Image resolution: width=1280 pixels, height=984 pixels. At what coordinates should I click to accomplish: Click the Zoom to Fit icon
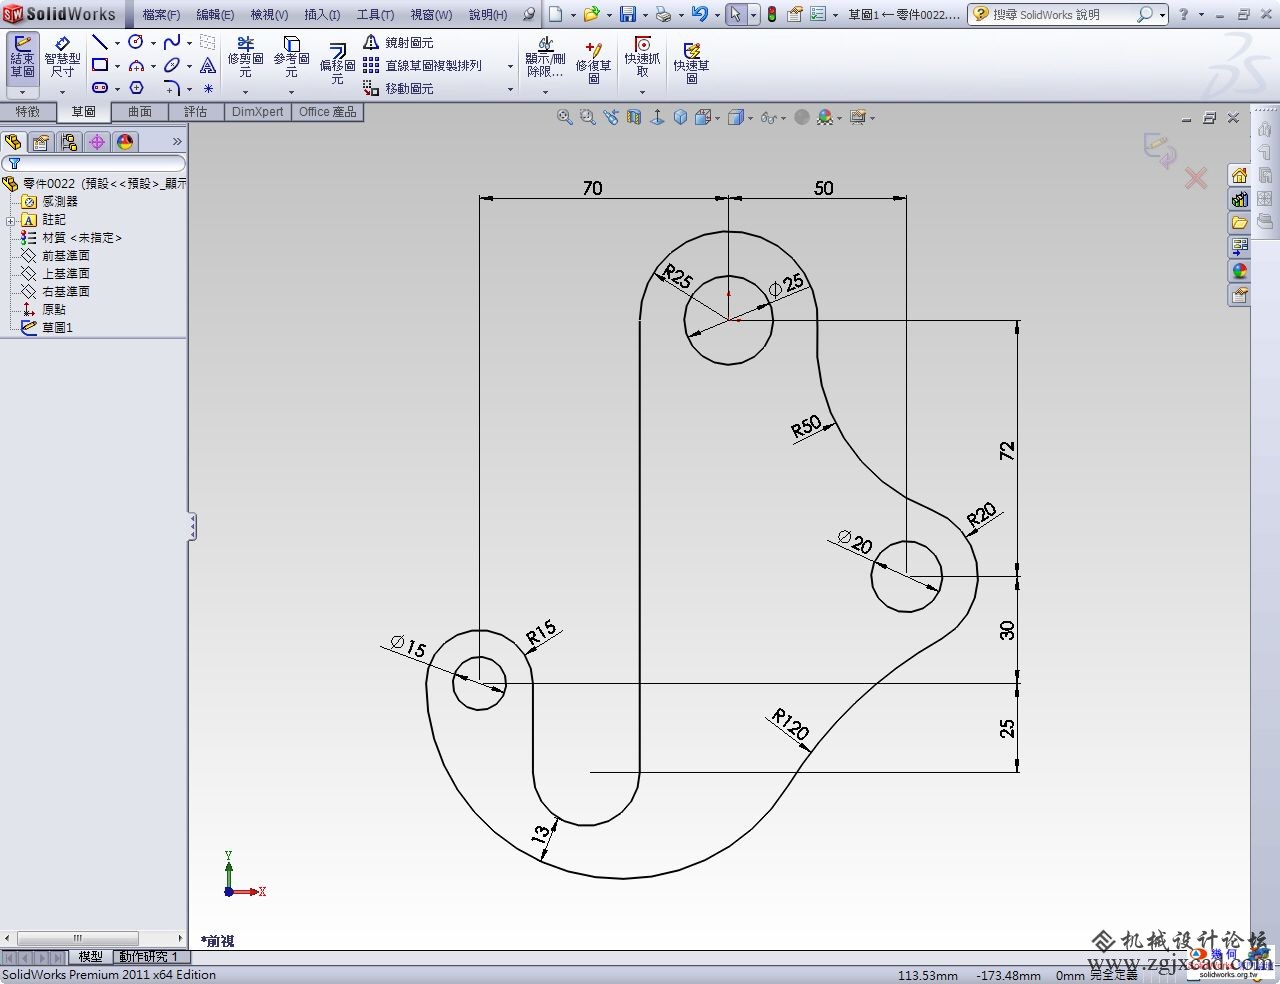point(565,117)
